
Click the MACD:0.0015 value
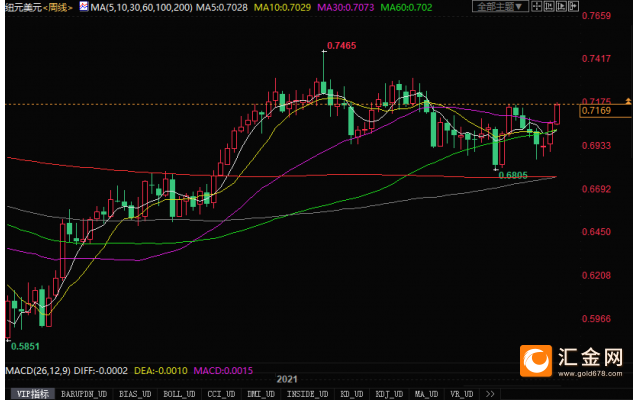(223, 371)
